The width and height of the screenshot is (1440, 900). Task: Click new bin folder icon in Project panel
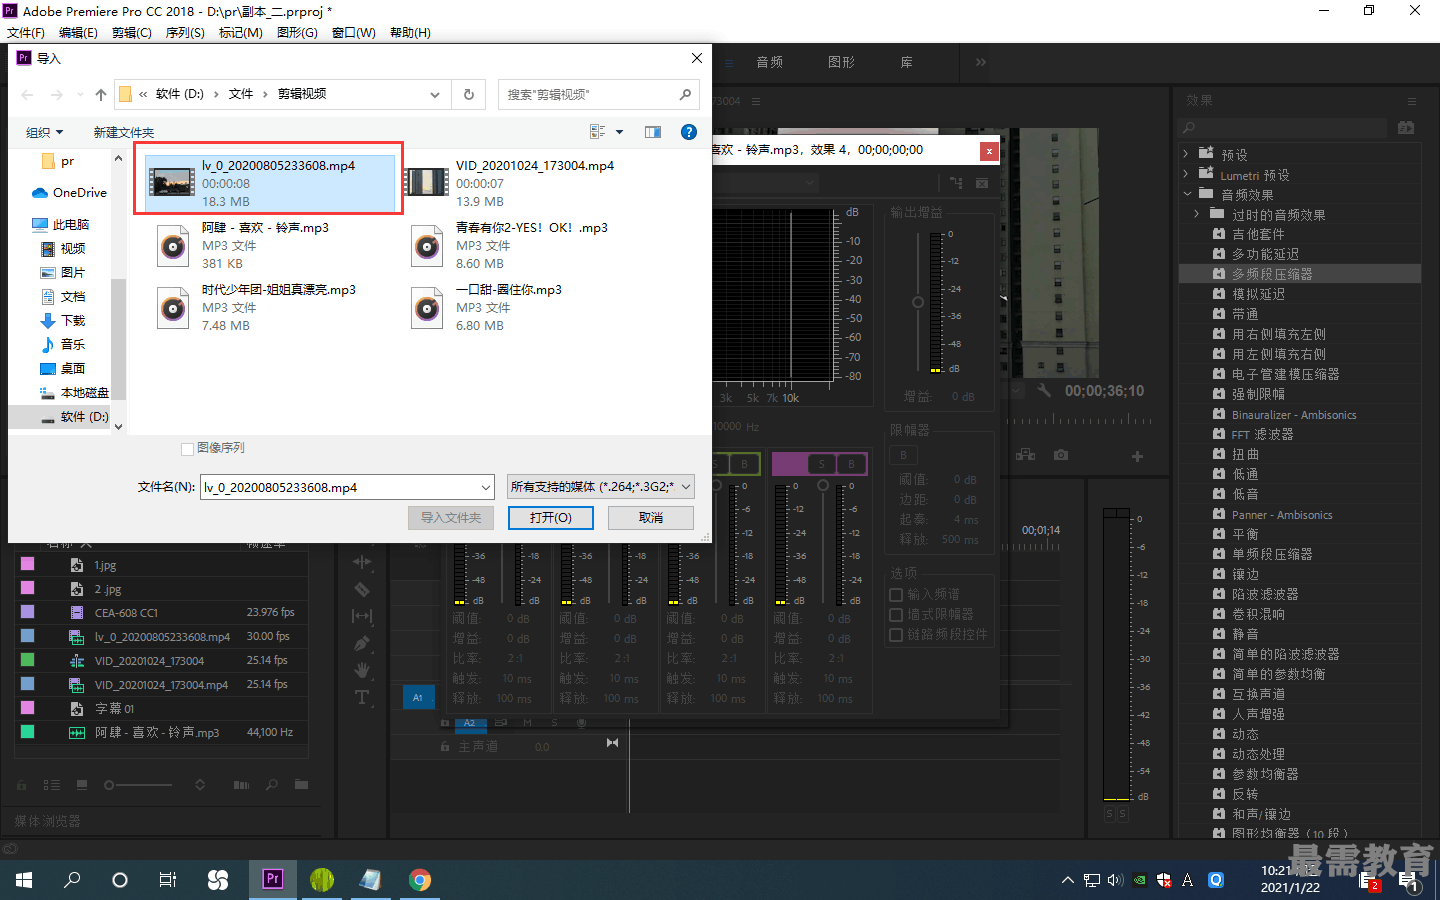(301, 784)
